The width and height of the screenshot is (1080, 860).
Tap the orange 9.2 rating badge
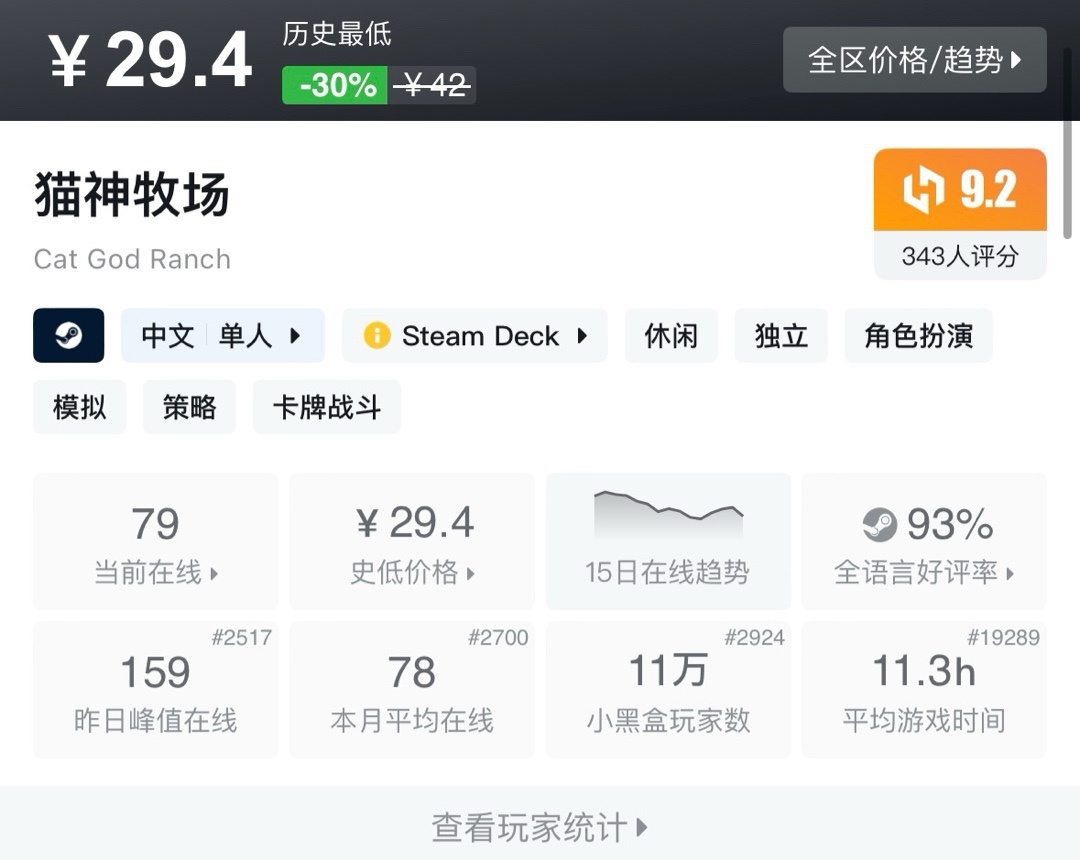[960, 190]
